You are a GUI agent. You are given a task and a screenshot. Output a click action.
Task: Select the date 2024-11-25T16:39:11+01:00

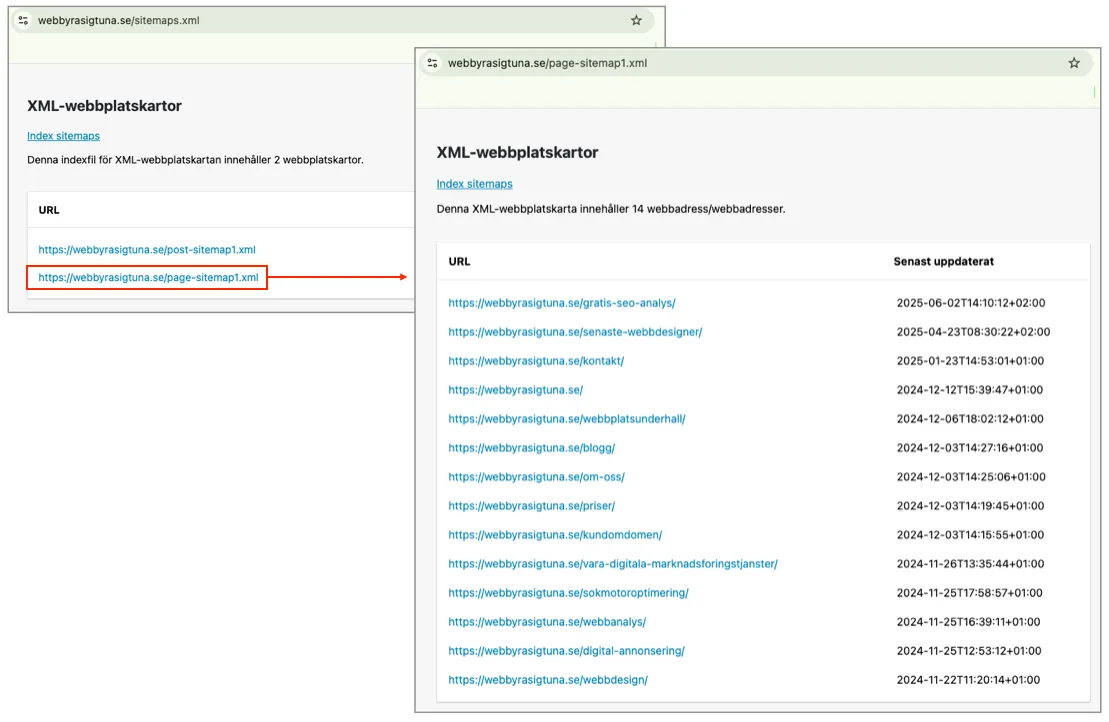click(x=968, y=622)
